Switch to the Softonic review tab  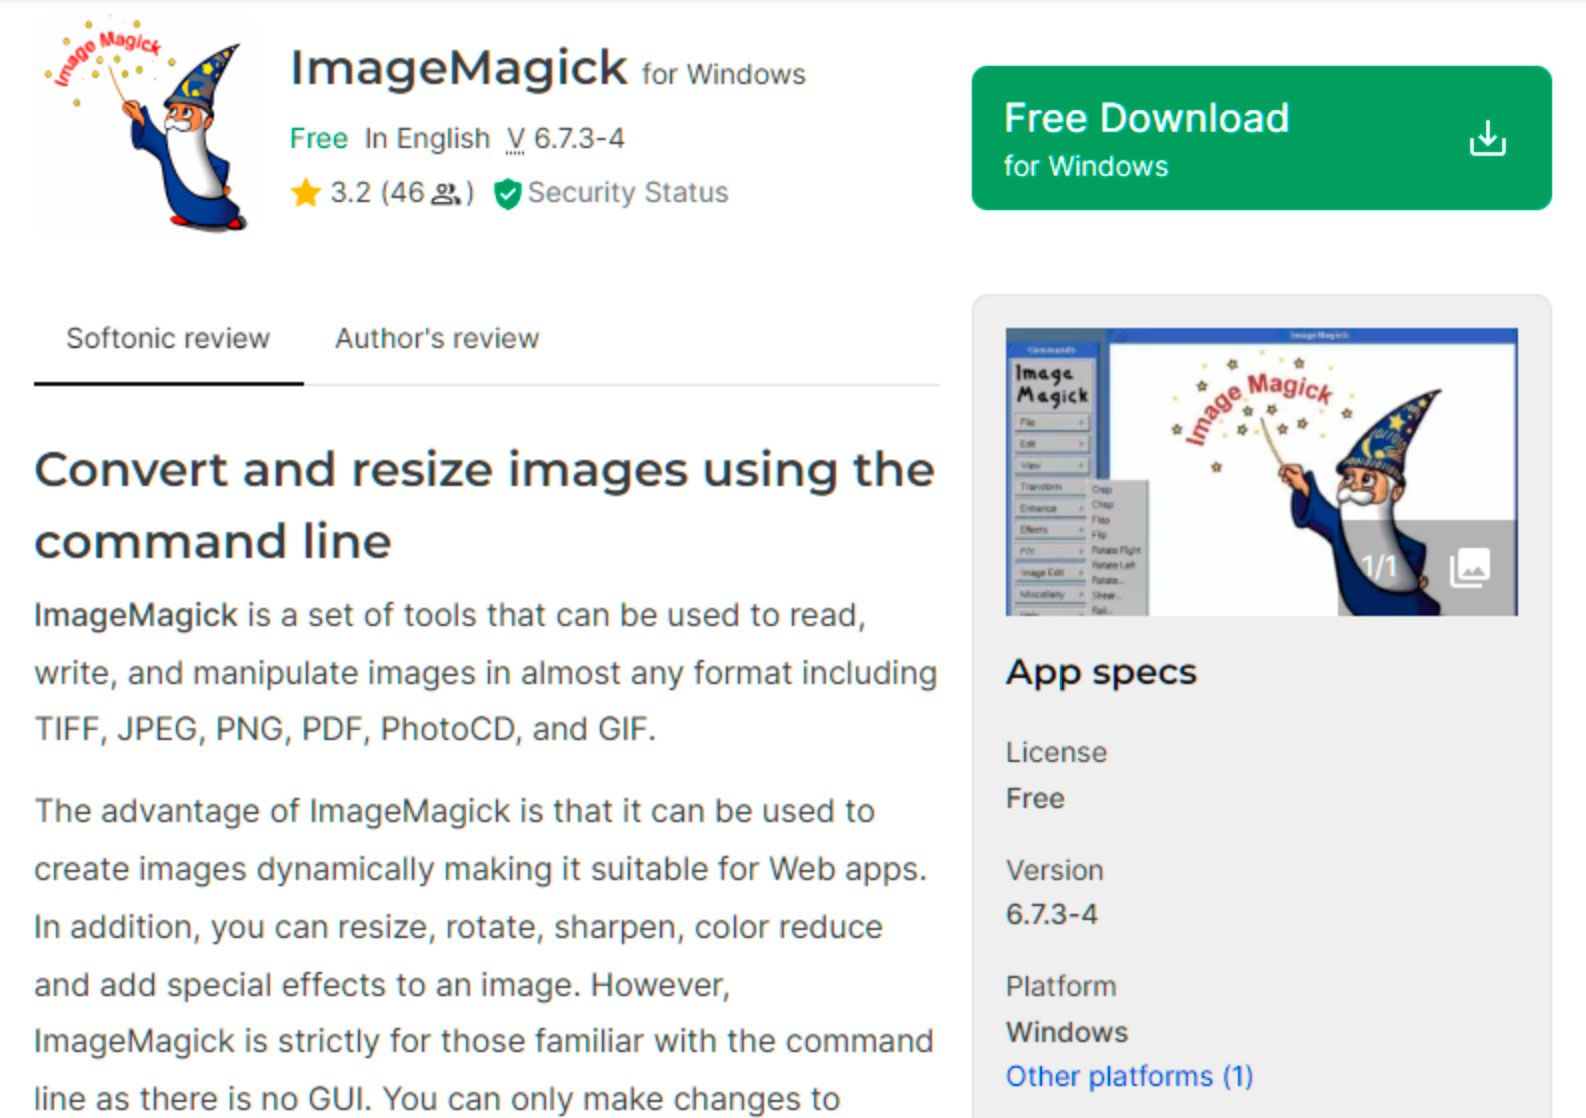coord(168,339)
